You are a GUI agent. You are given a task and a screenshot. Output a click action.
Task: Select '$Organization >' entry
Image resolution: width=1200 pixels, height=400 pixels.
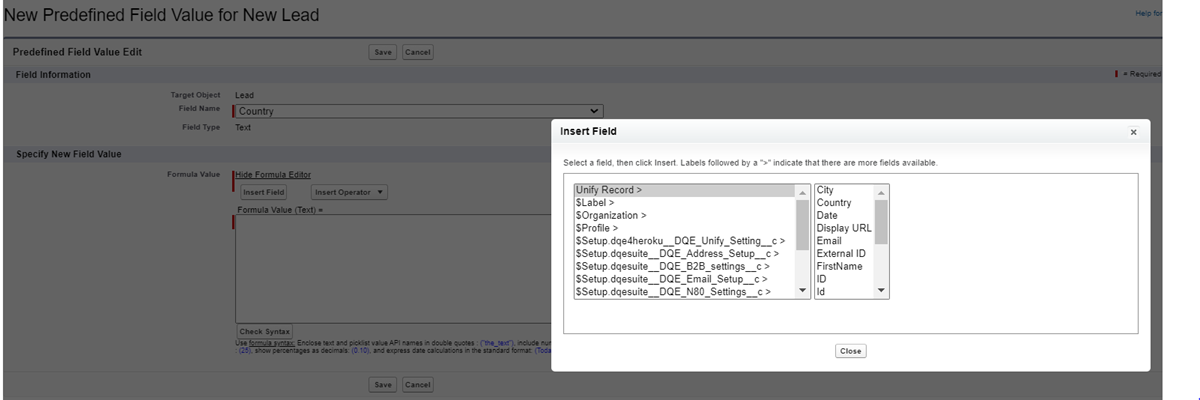click(685, 215)
